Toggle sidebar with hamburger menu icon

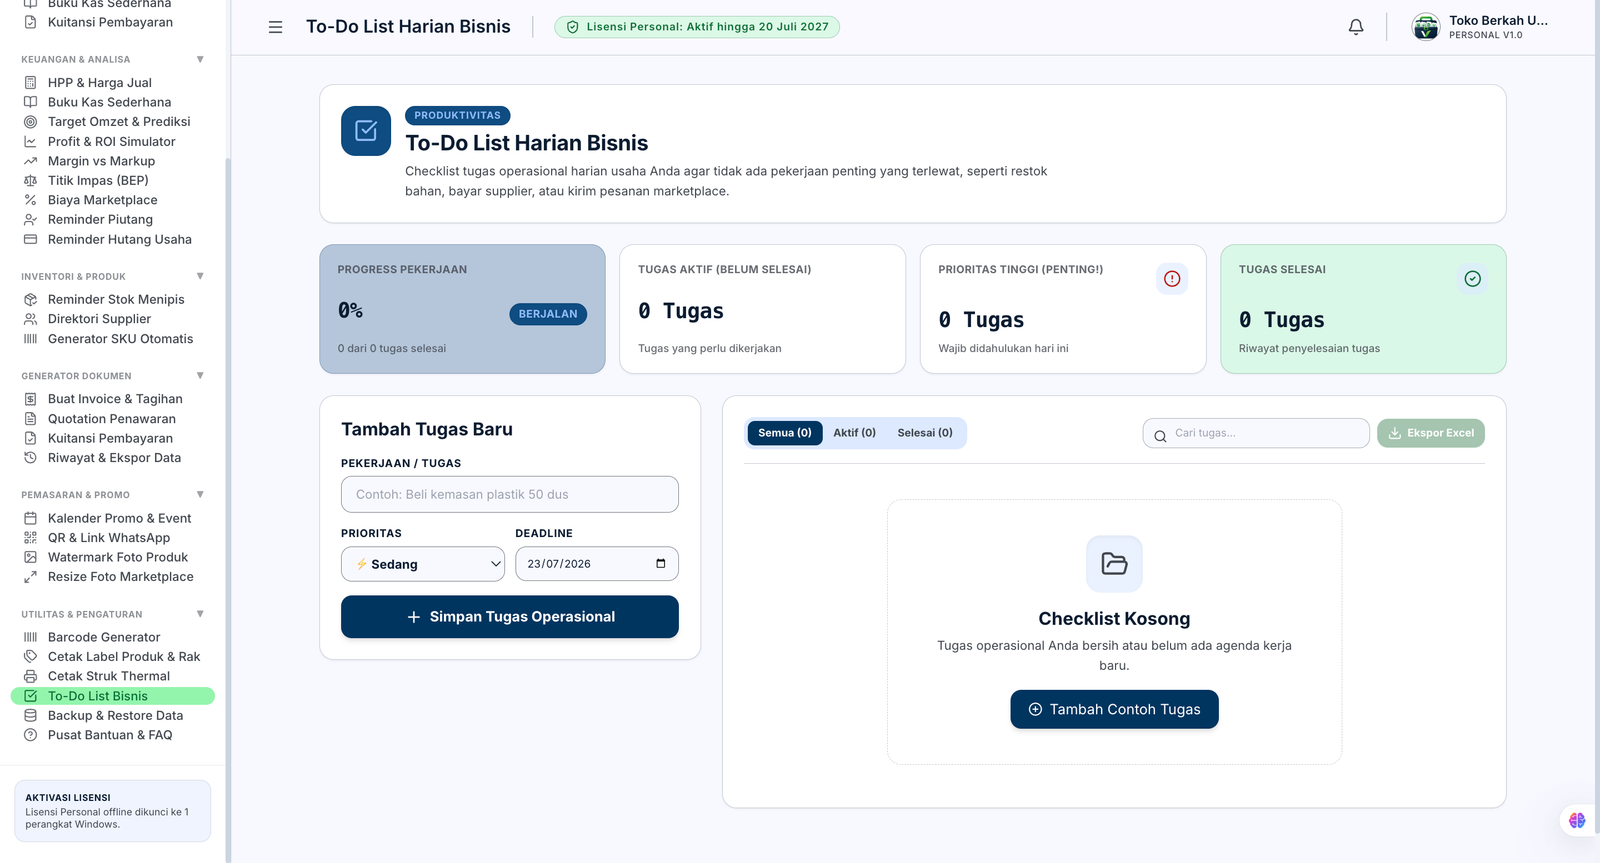[x=275, y=27]
